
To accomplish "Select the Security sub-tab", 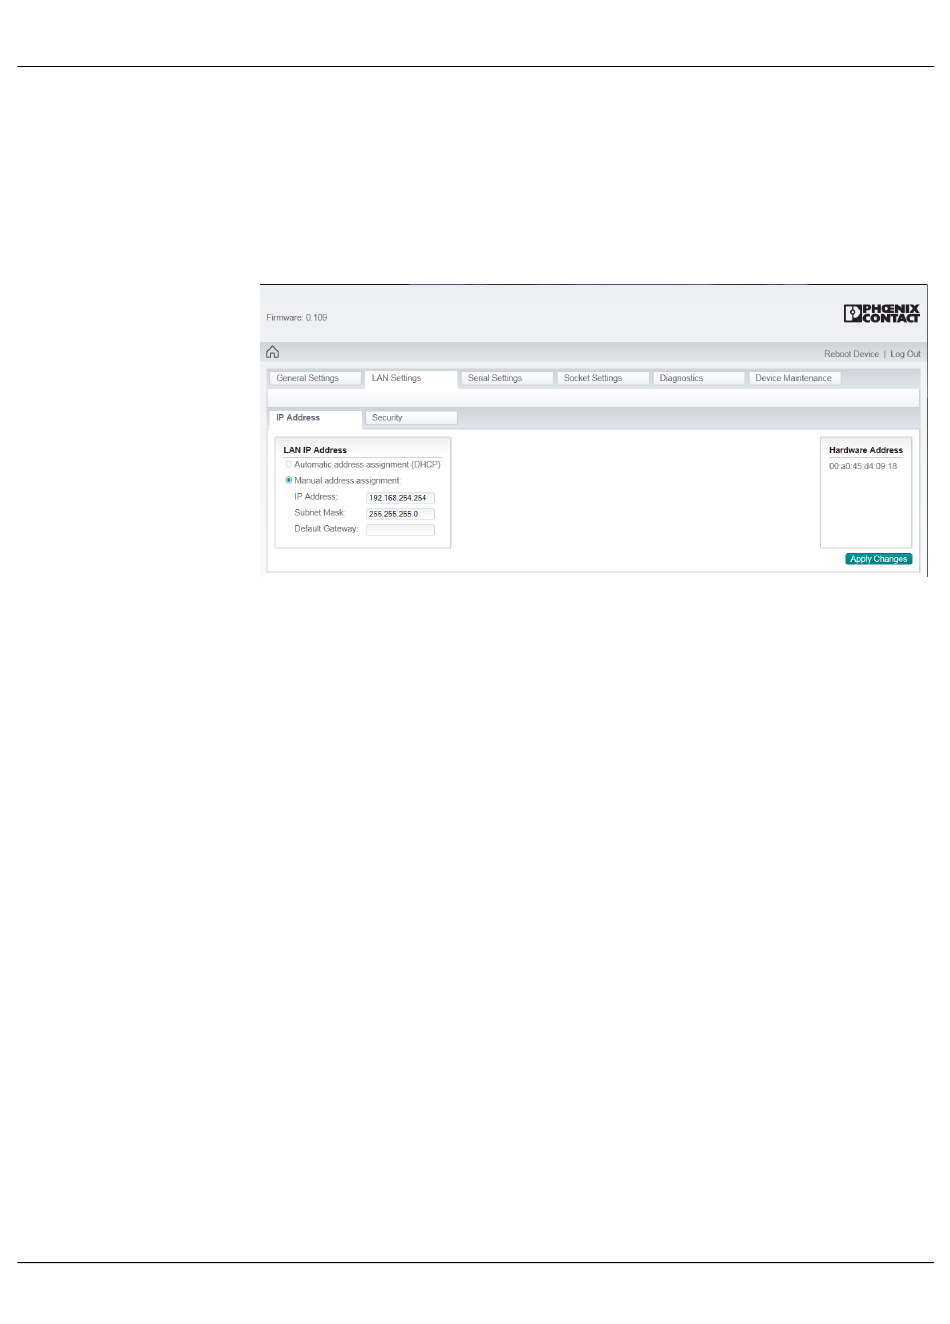I will (x=411, y=418).
